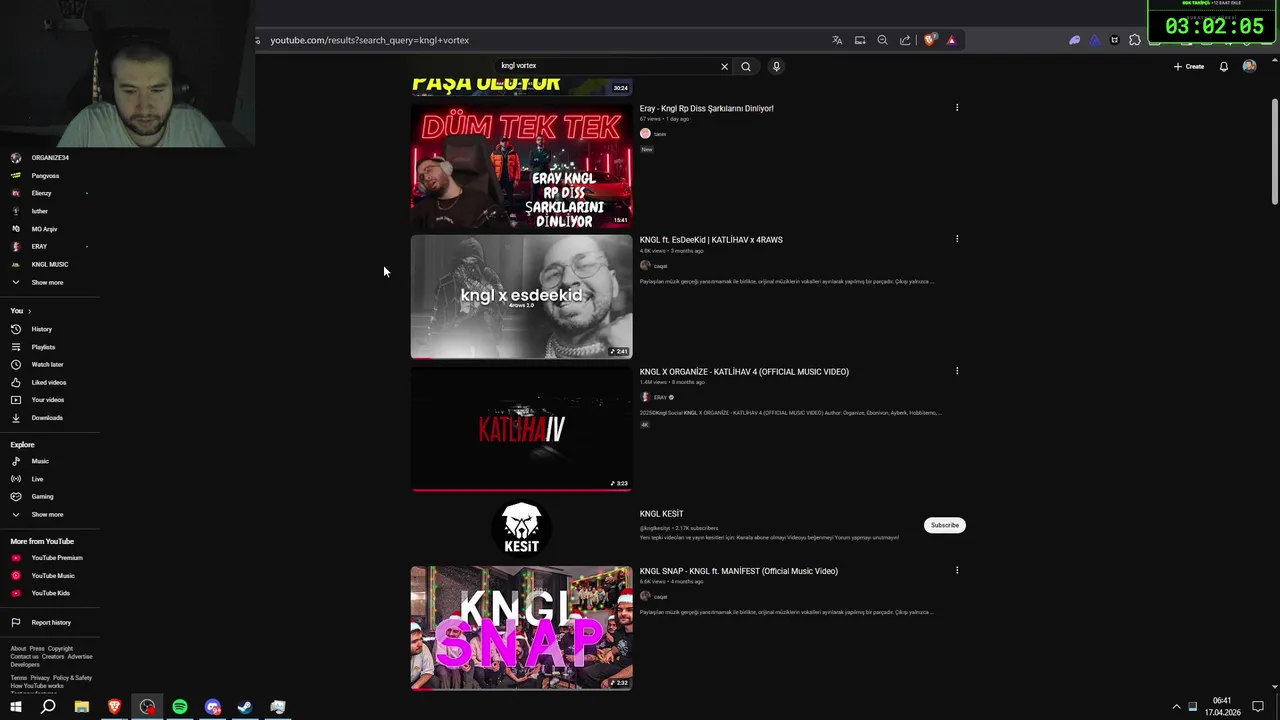
Task: Clear the search box with the X
Action: point(725,67)
